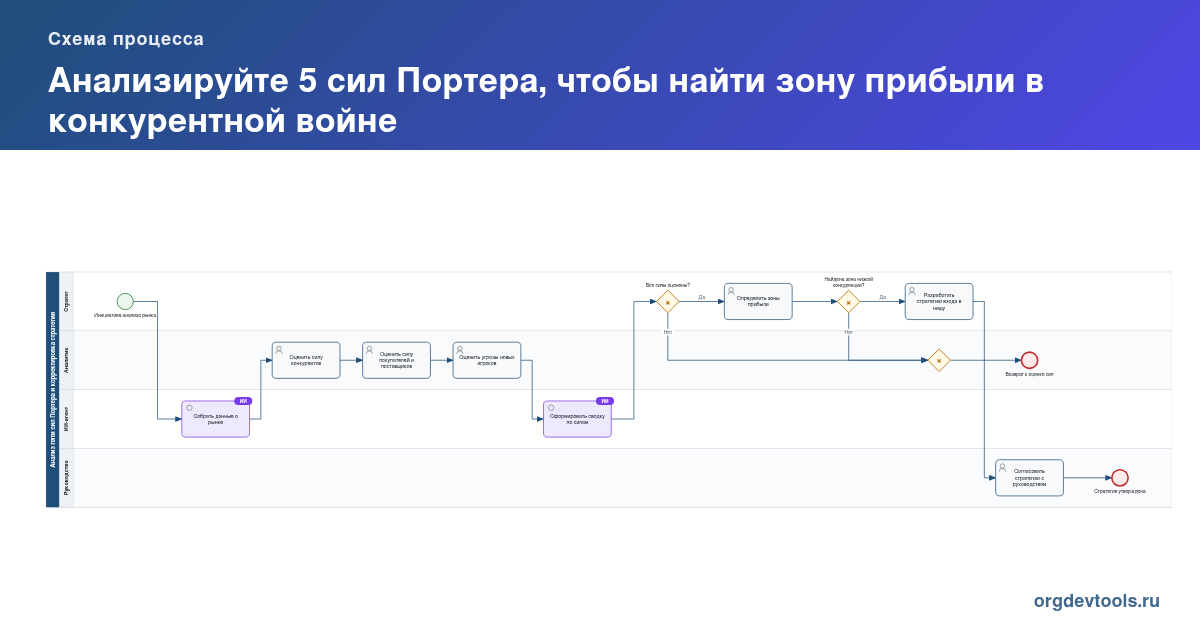Click user icon in 'Оценить силу конкурентов' task
Screen dimensions: 1200x630
coord(279,350)
